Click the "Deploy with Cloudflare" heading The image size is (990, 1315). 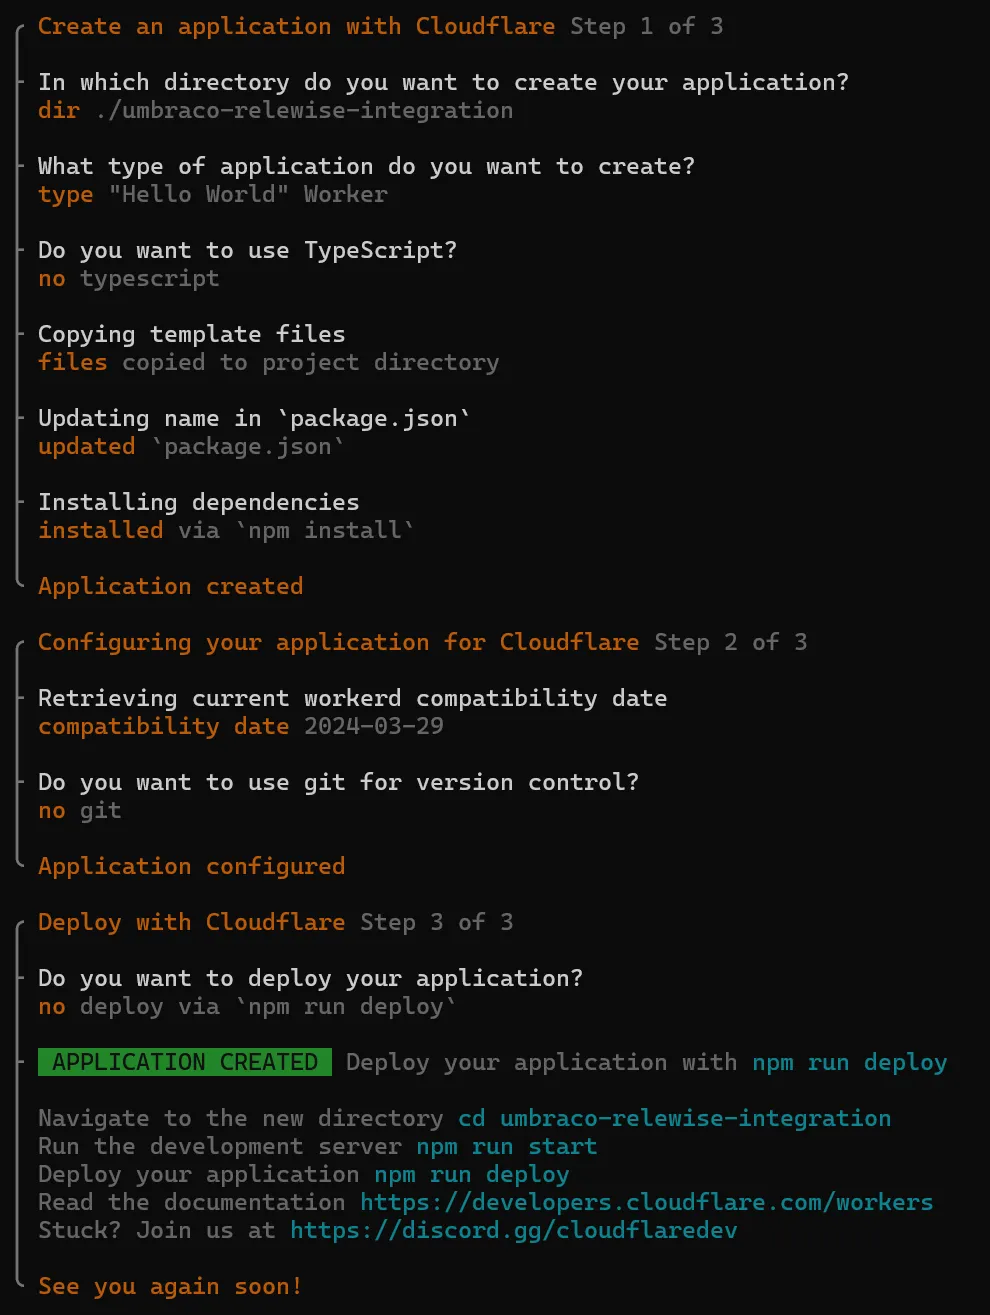191,922
